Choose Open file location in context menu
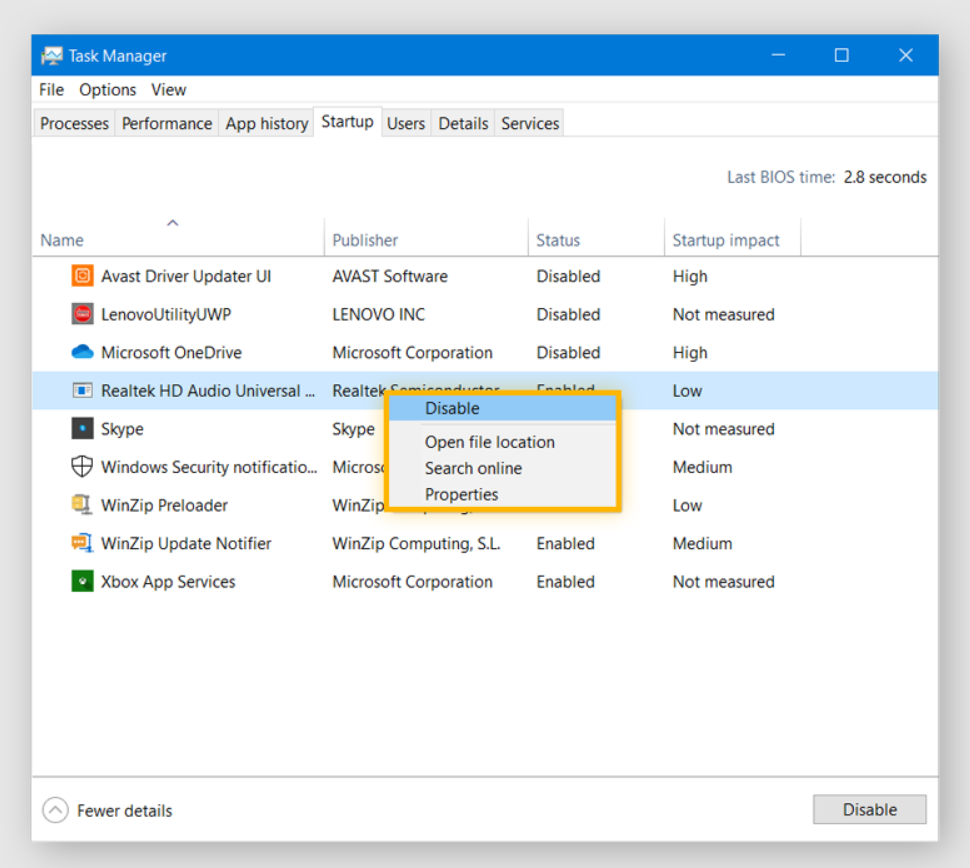 pos(502,442)
